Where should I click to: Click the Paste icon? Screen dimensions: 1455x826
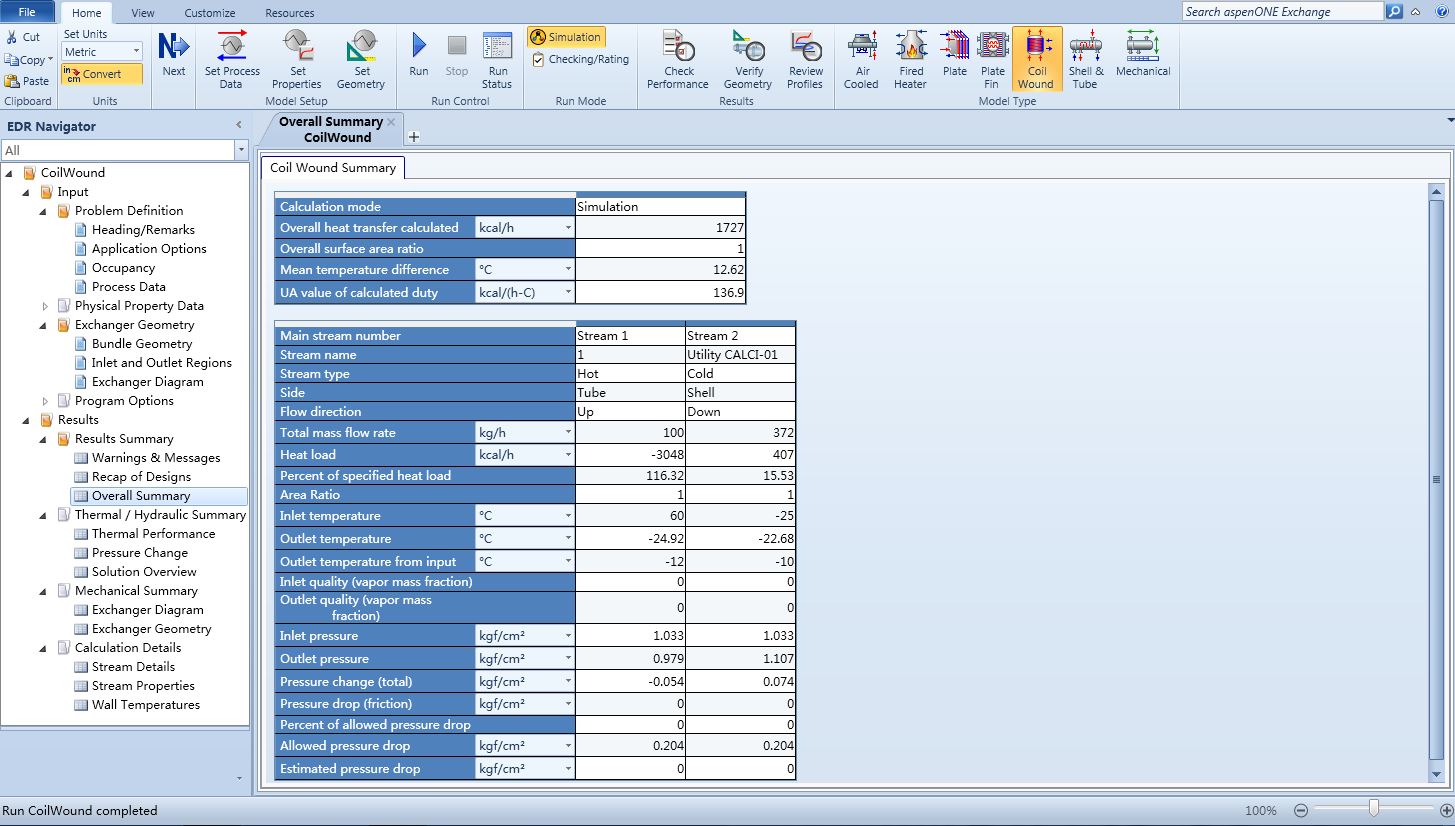pyautogui.click(x=12, y=81)
